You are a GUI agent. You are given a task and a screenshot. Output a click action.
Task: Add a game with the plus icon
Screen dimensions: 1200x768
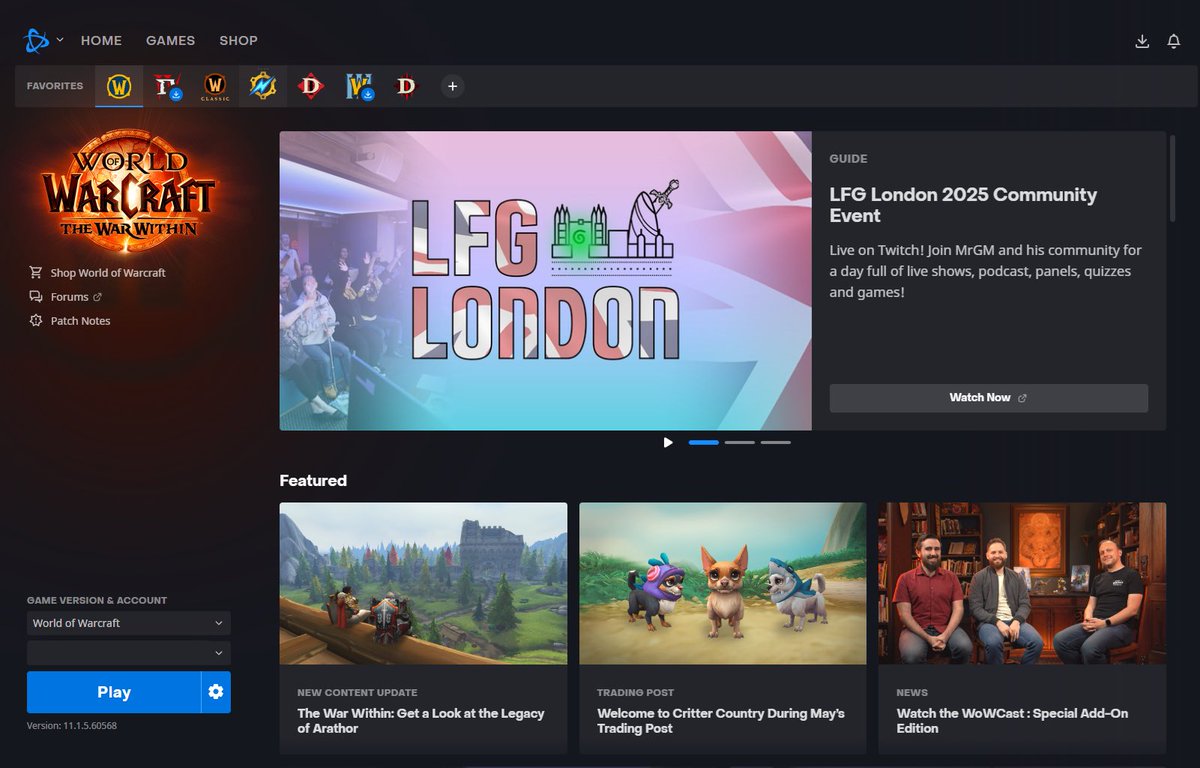tap(452, 86)
